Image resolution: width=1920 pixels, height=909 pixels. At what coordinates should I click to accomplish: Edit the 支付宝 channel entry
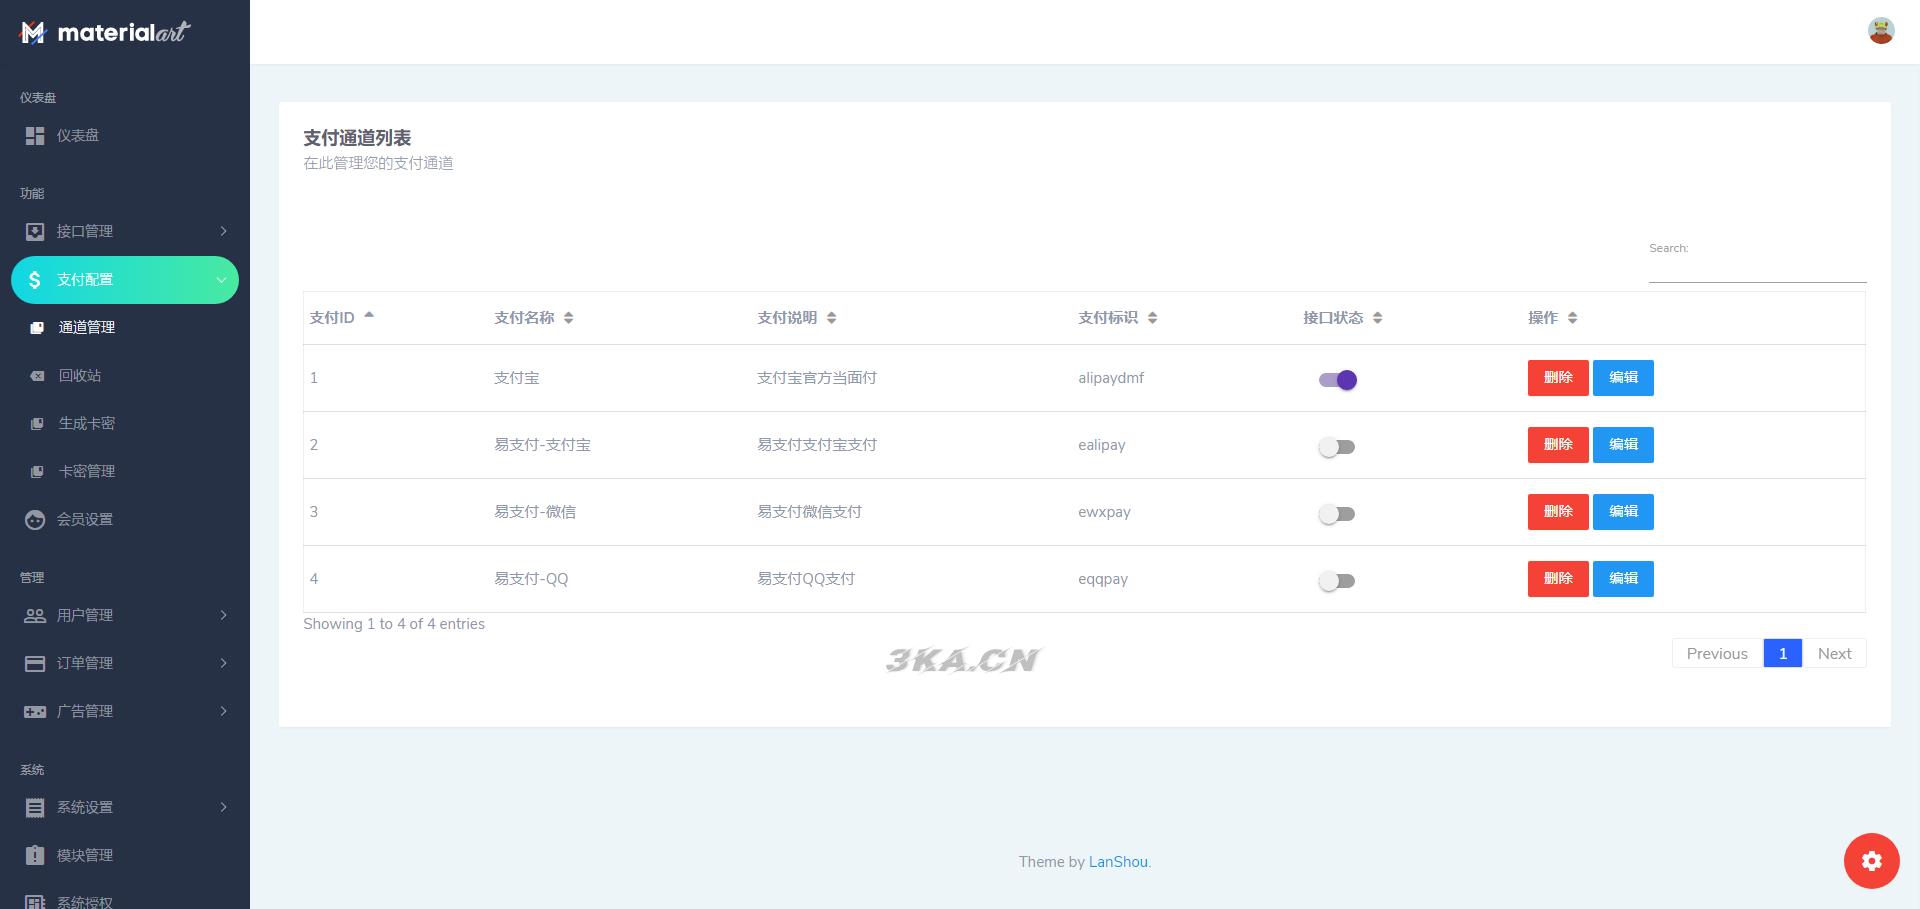click(1622, 378)
